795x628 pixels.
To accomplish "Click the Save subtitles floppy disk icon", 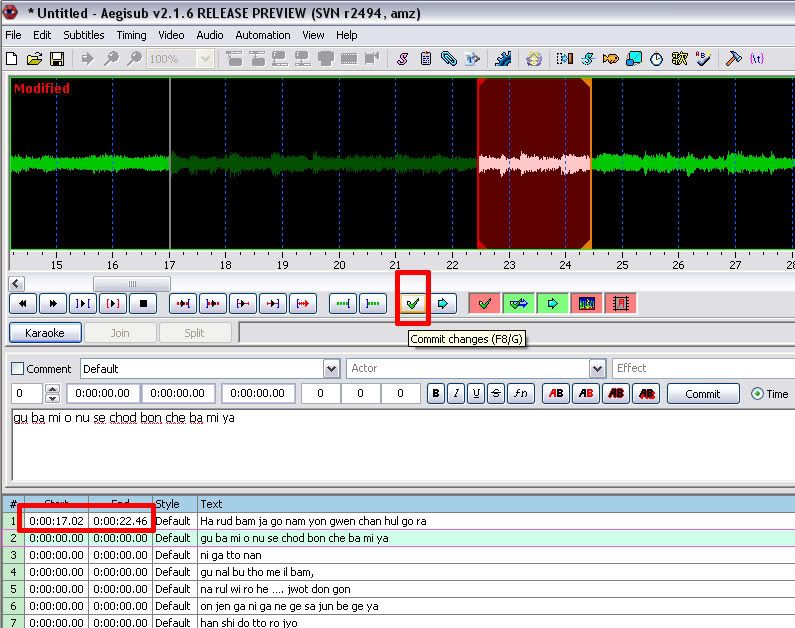I will [x=57, y=59].
